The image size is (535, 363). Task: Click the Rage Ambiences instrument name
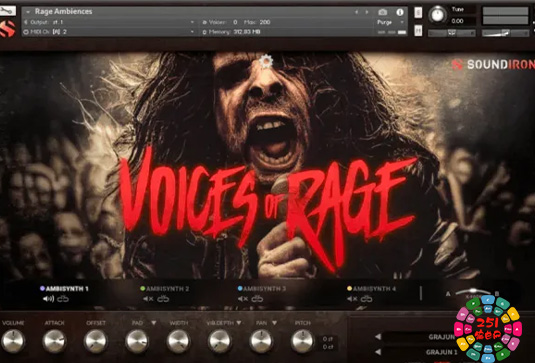point(63,12)
